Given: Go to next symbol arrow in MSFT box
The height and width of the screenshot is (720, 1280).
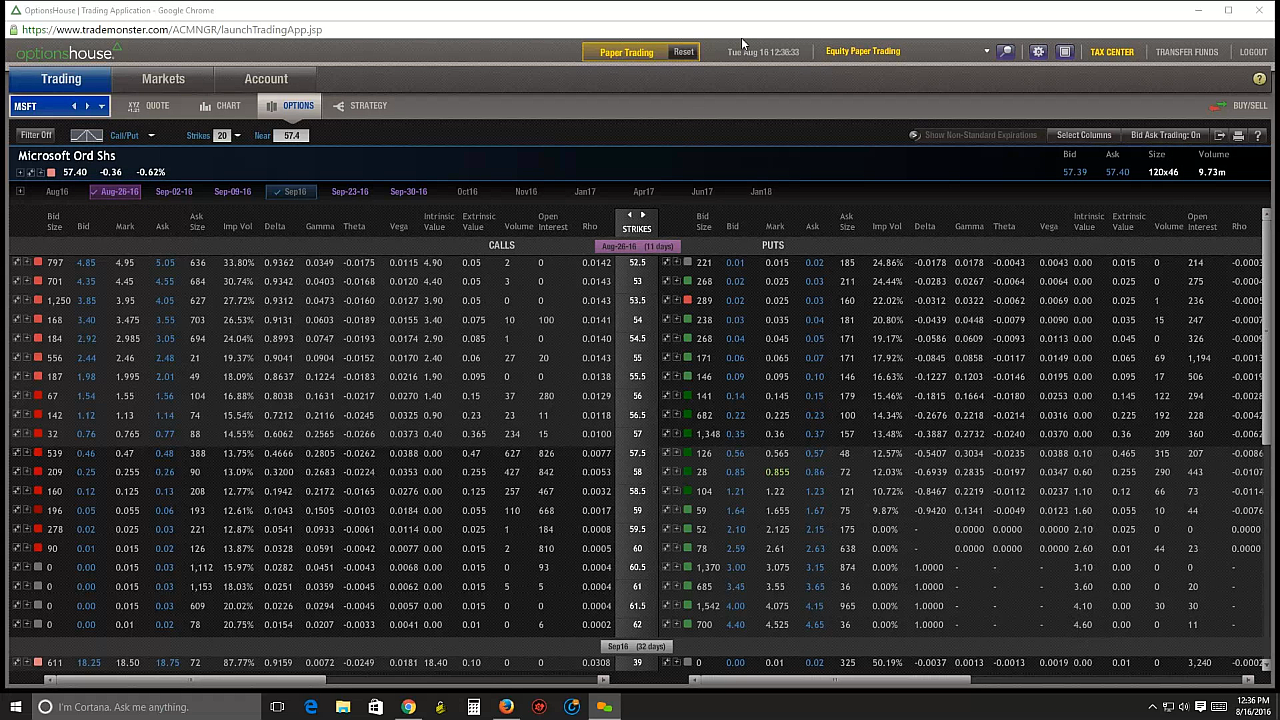Looking at the screenshot, I should tap(87, 106).
